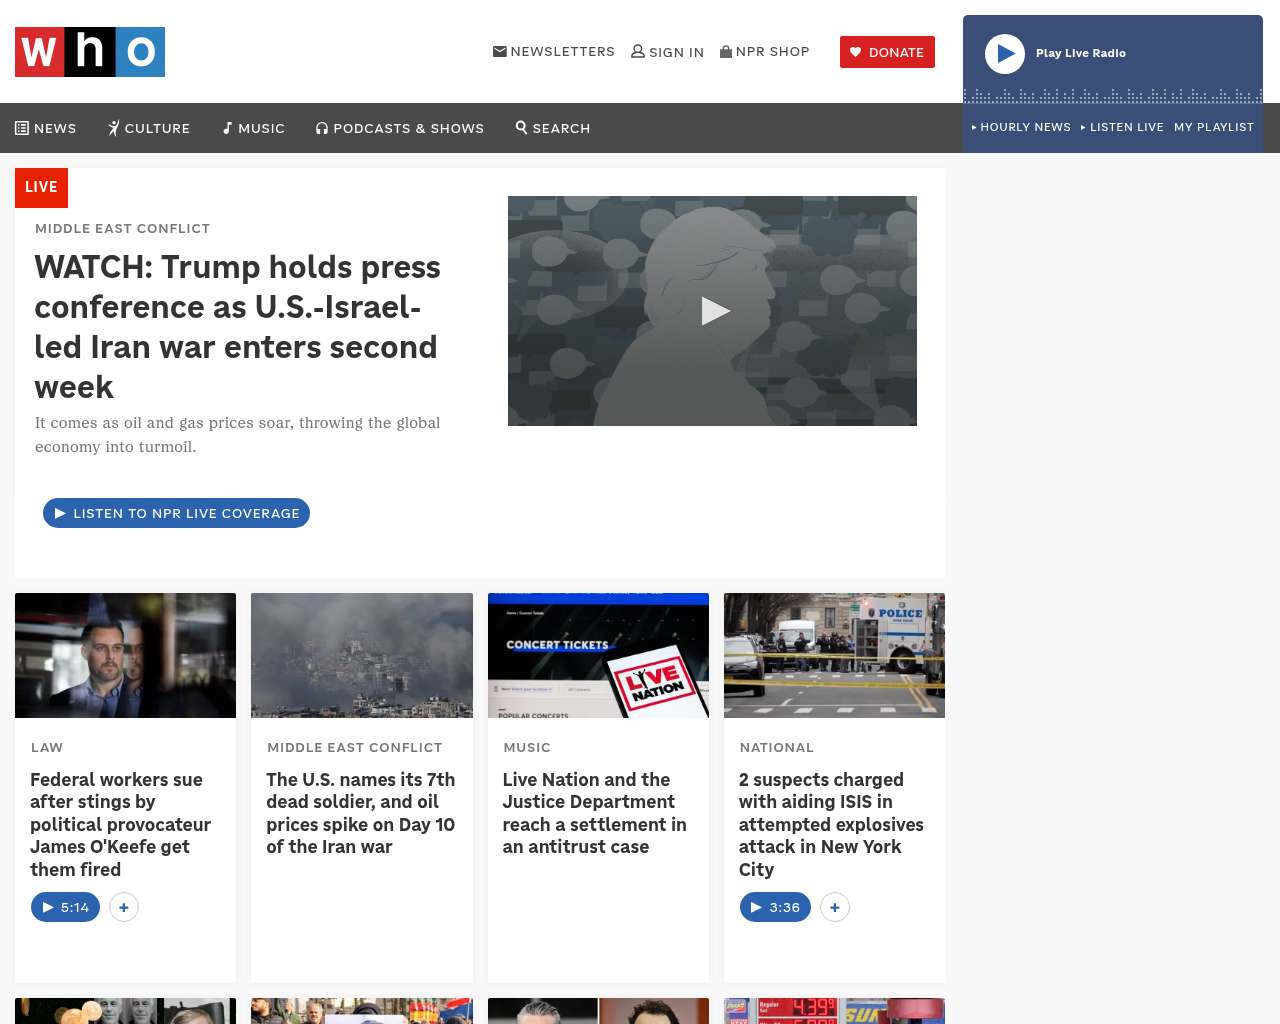Click the police crime scene thumbnail

(834, 655)
